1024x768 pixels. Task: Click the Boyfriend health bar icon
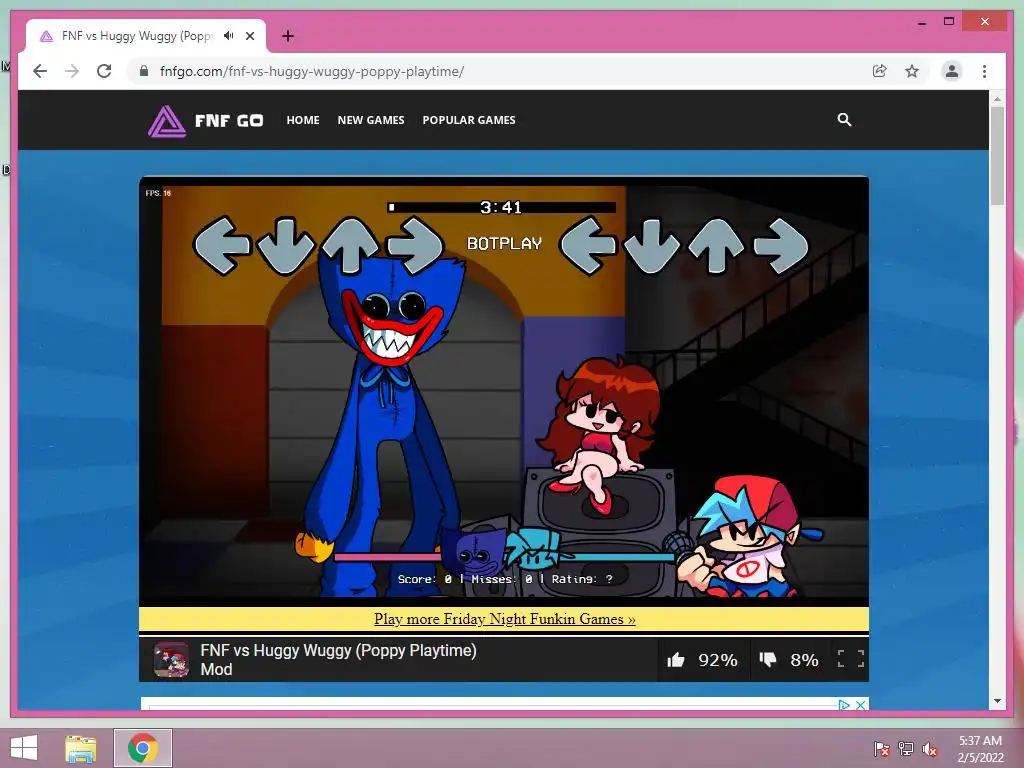tap(534, 550)
